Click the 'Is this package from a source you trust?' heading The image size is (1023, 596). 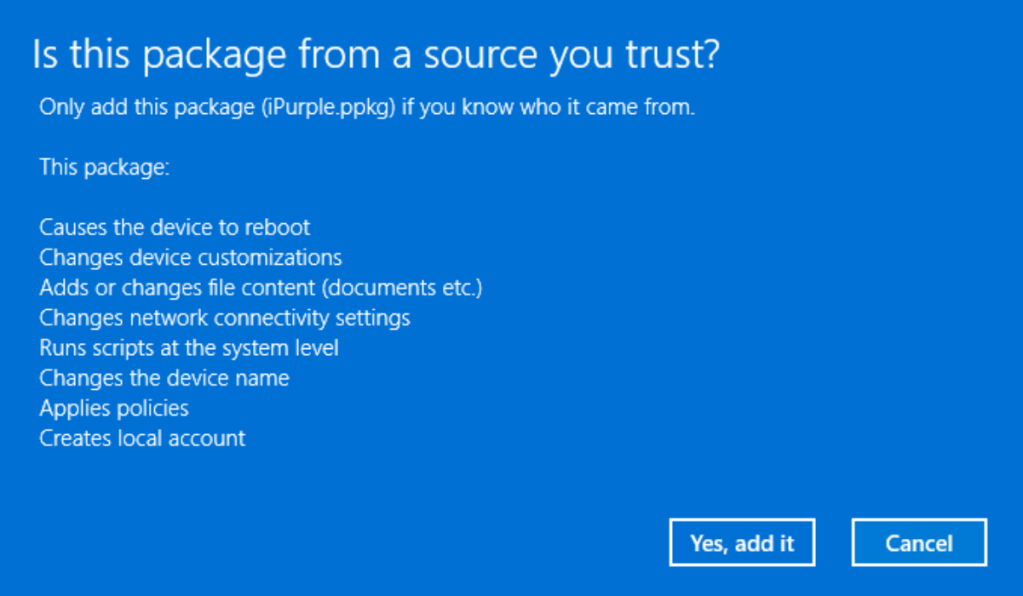pos(376,55)
